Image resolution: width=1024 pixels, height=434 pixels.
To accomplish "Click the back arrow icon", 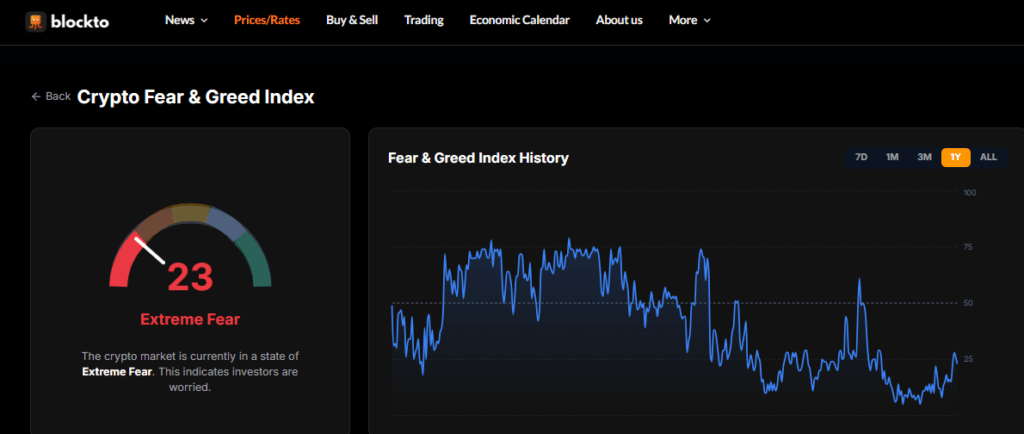I will coord(37,97).
